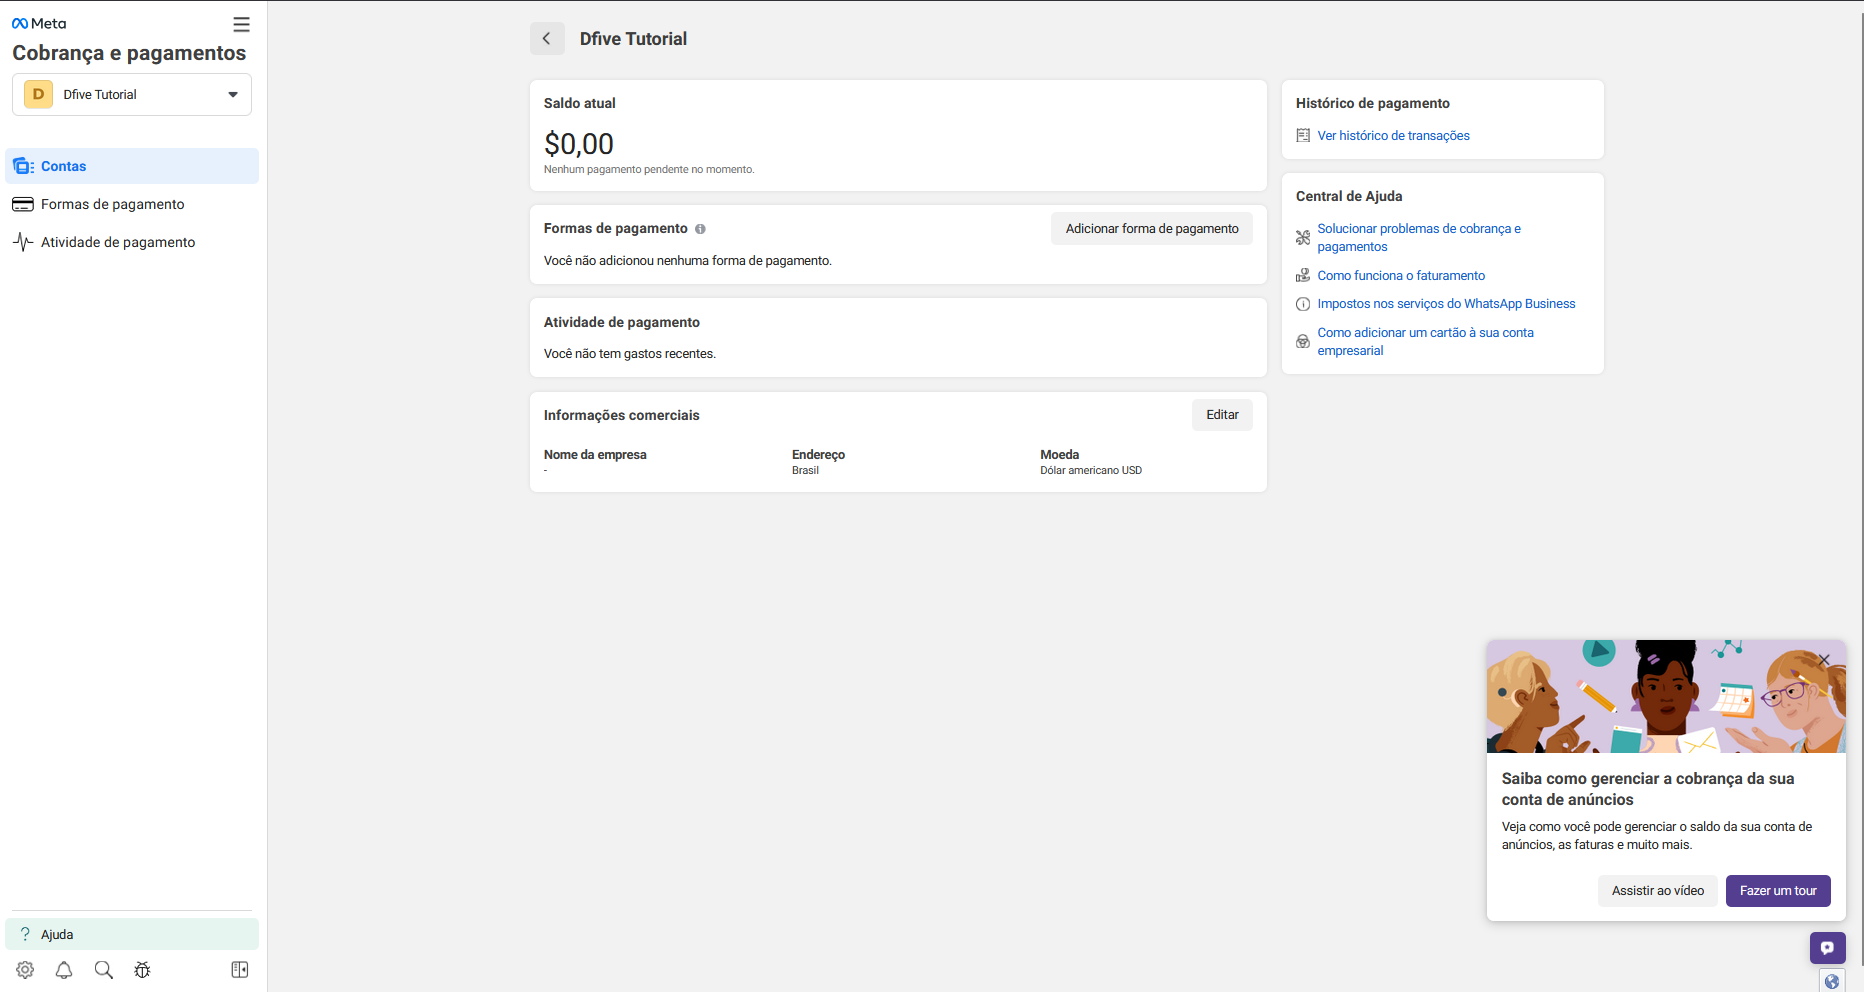
Task: Go to Atividade de pagamento sidebar item
Action: [117, 242]
